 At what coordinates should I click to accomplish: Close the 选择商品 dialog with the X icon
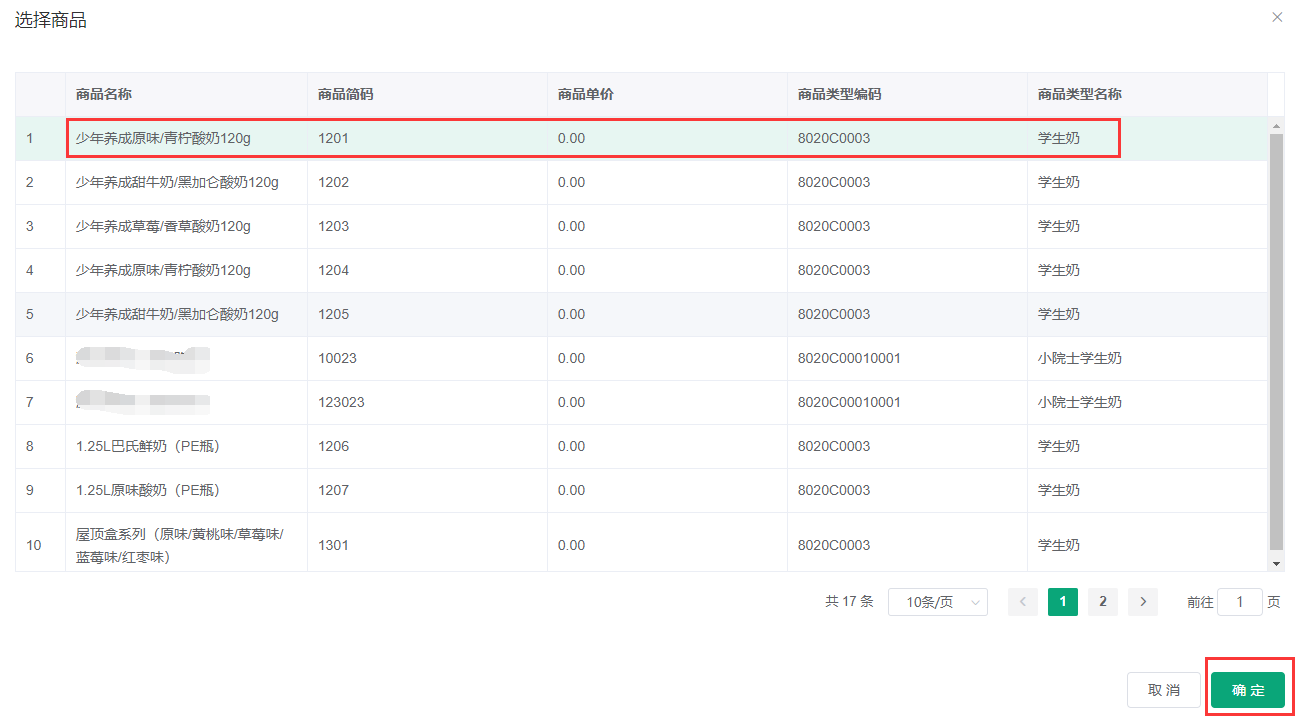pos(1277,18)
